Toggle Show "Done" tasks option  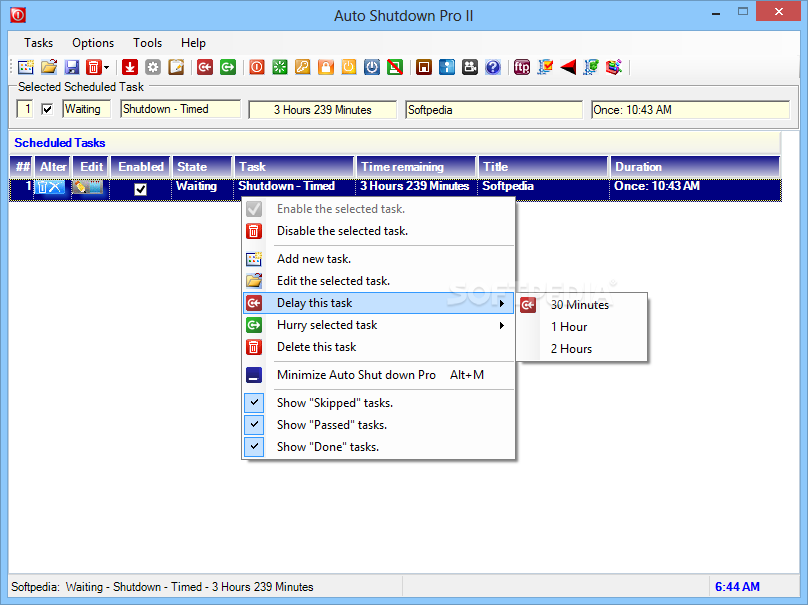(379, 447)
